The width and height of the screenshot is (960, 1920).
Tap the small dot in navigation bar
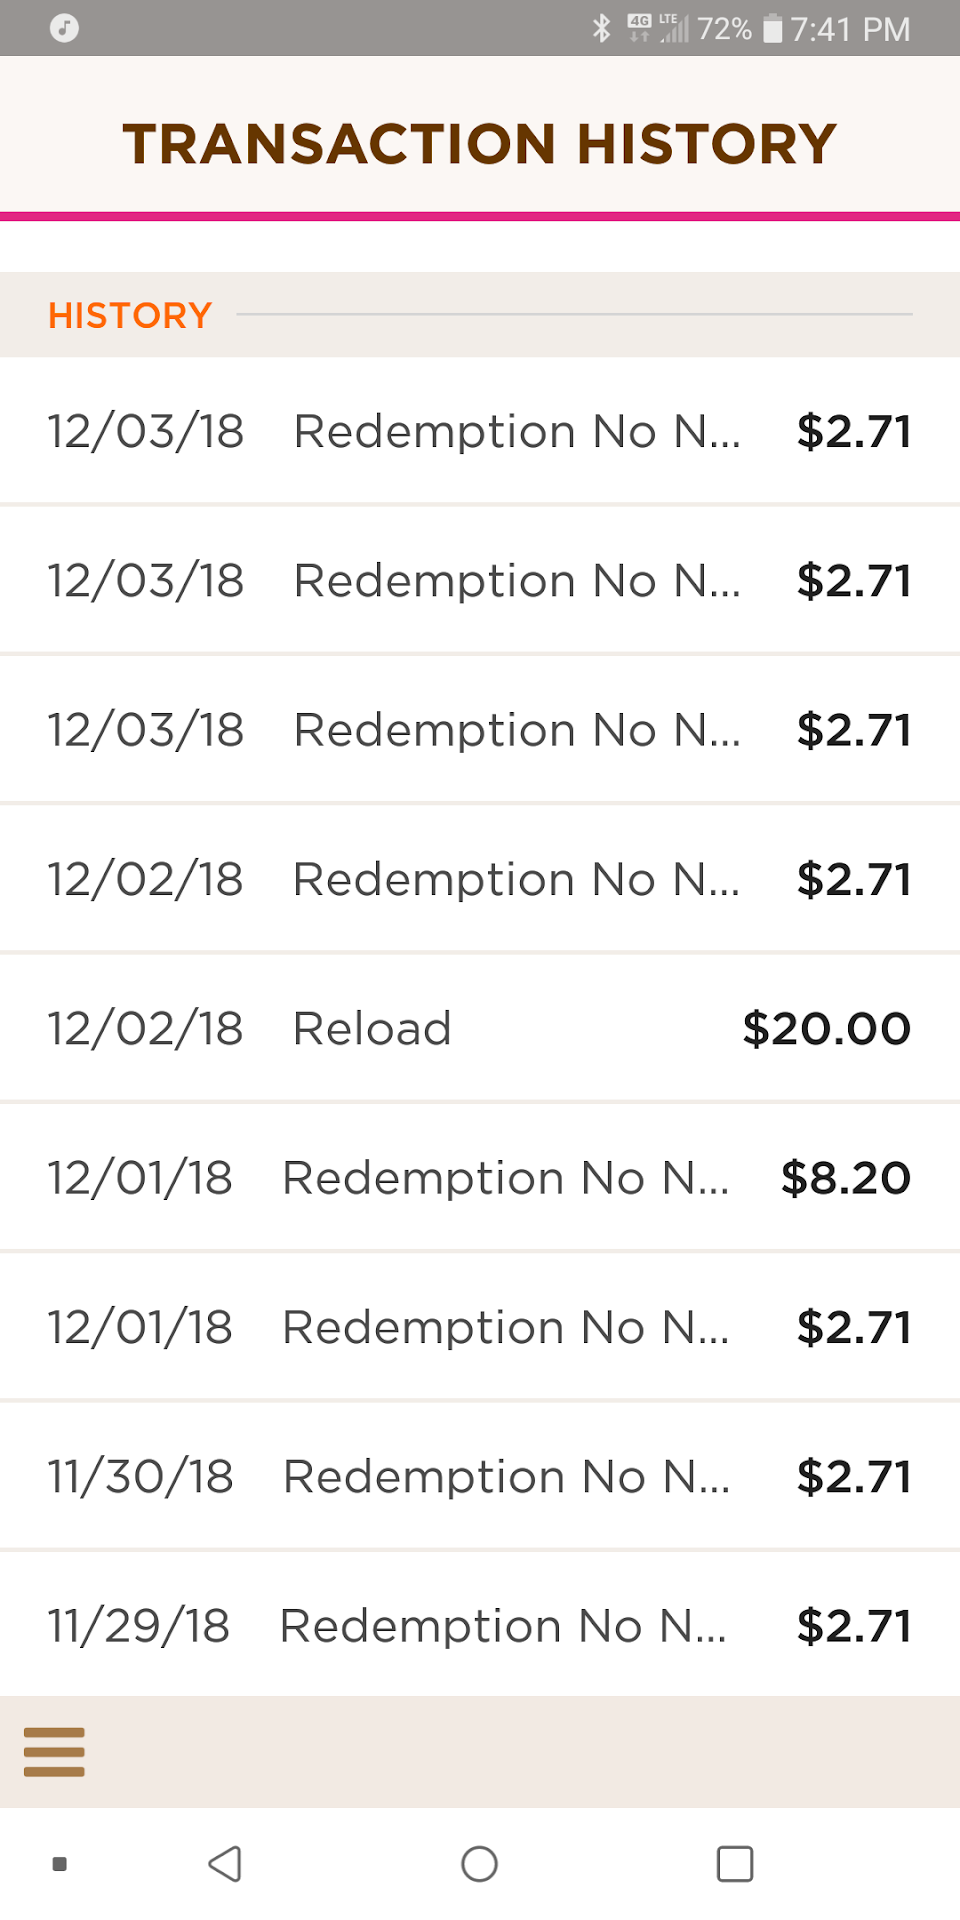point(60,1864)
